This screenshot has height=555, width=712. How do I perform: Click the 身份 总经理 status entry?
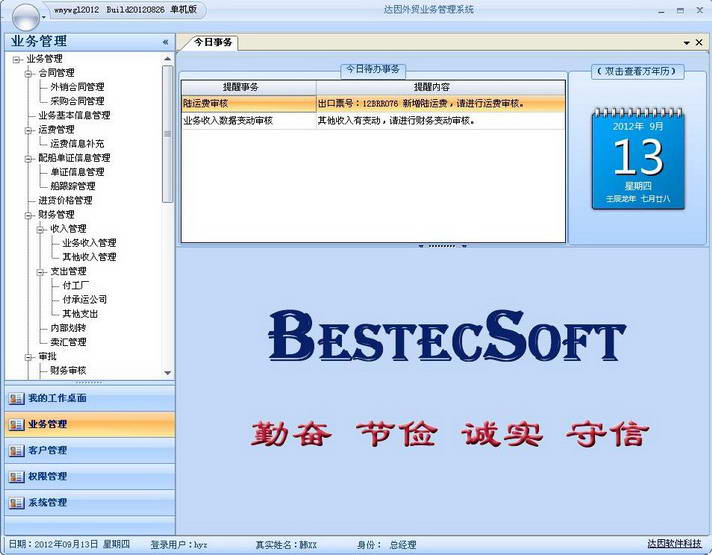[x=386, y=544]
